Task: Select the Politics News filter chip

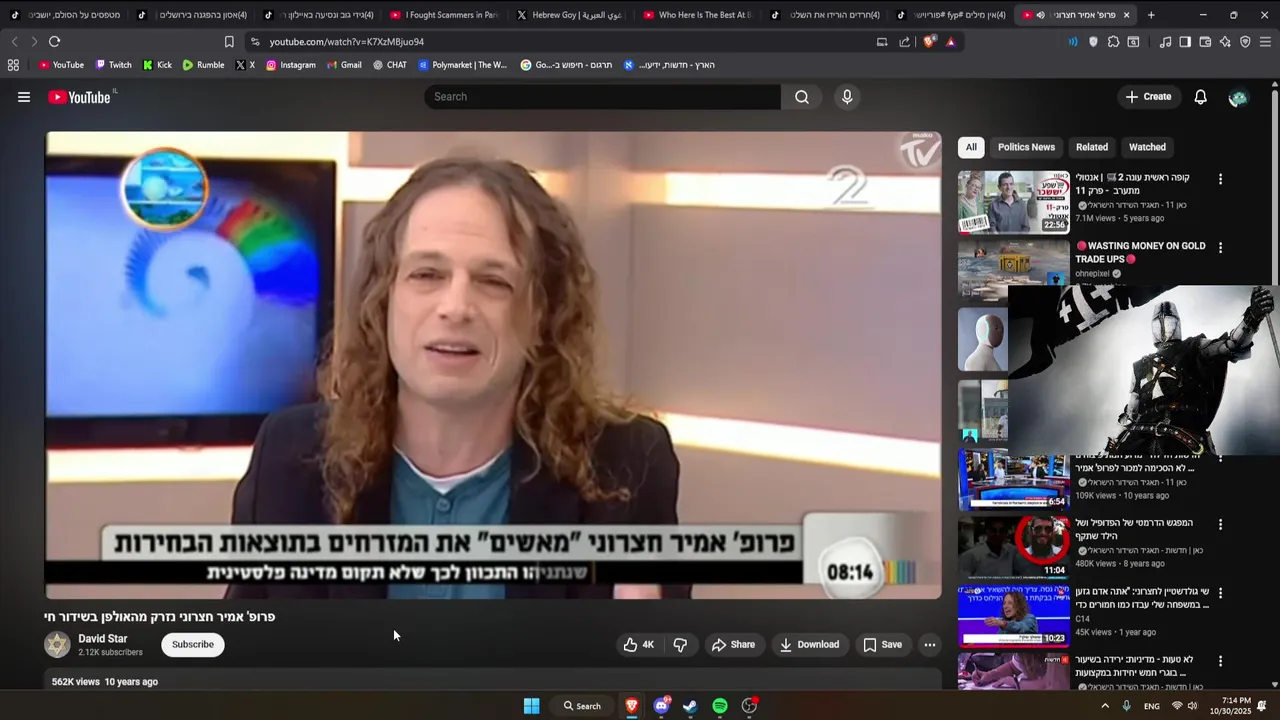Action: point(1026,147)
